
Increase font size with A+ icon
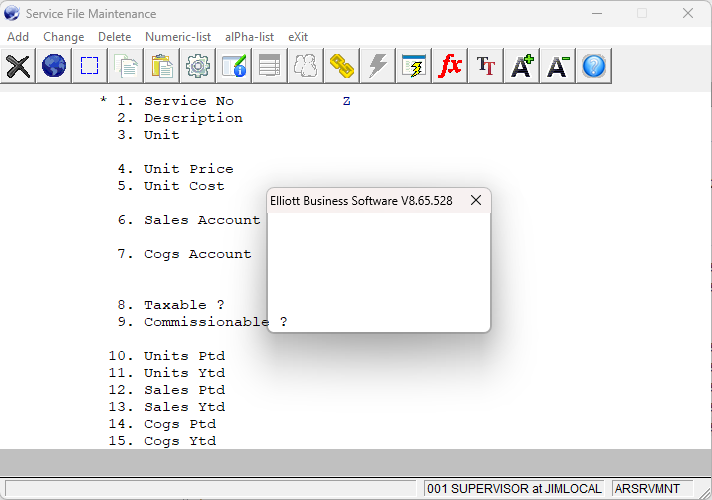[522, 67]
